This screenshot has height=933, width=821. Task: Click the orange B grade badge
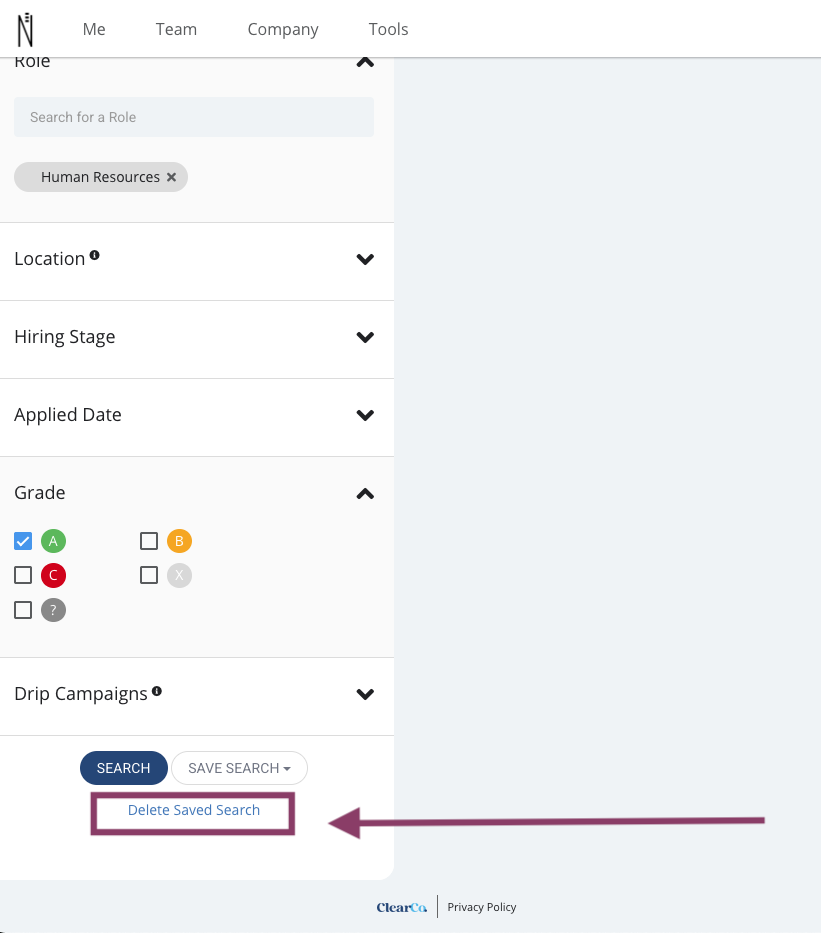point(179,541)
